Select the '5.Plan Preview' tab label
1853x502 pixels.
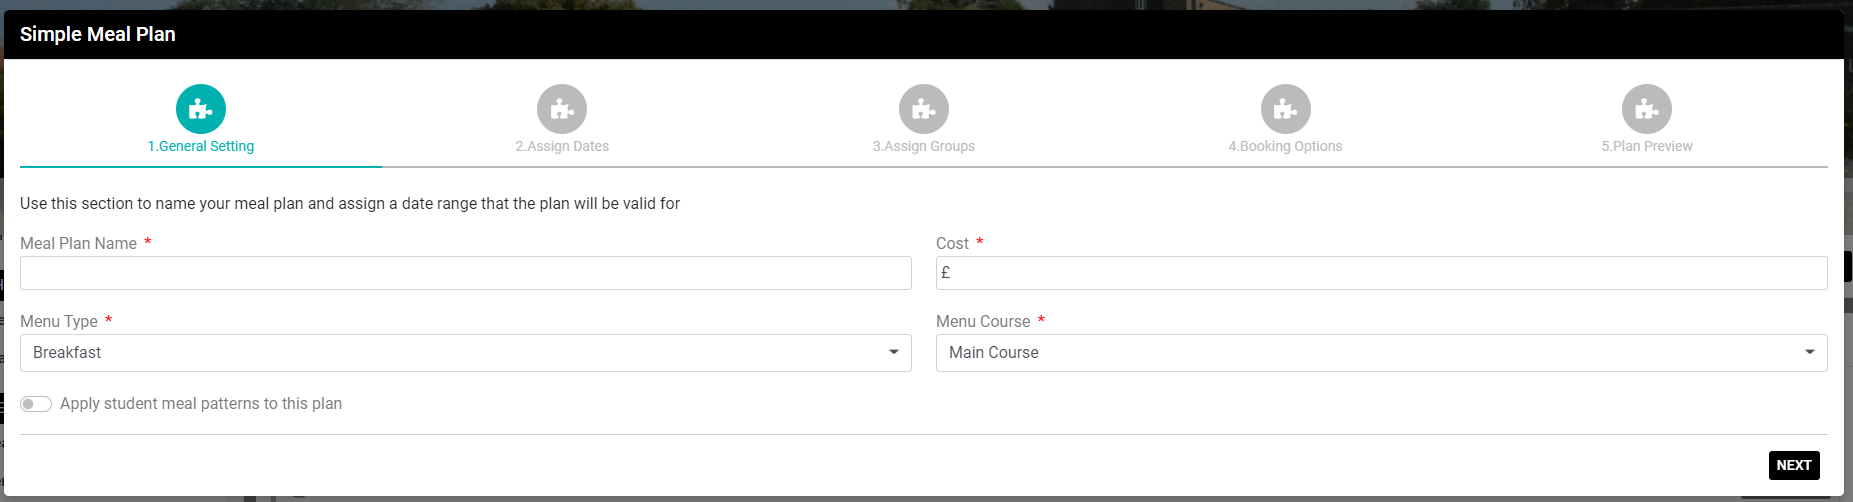1647,146
